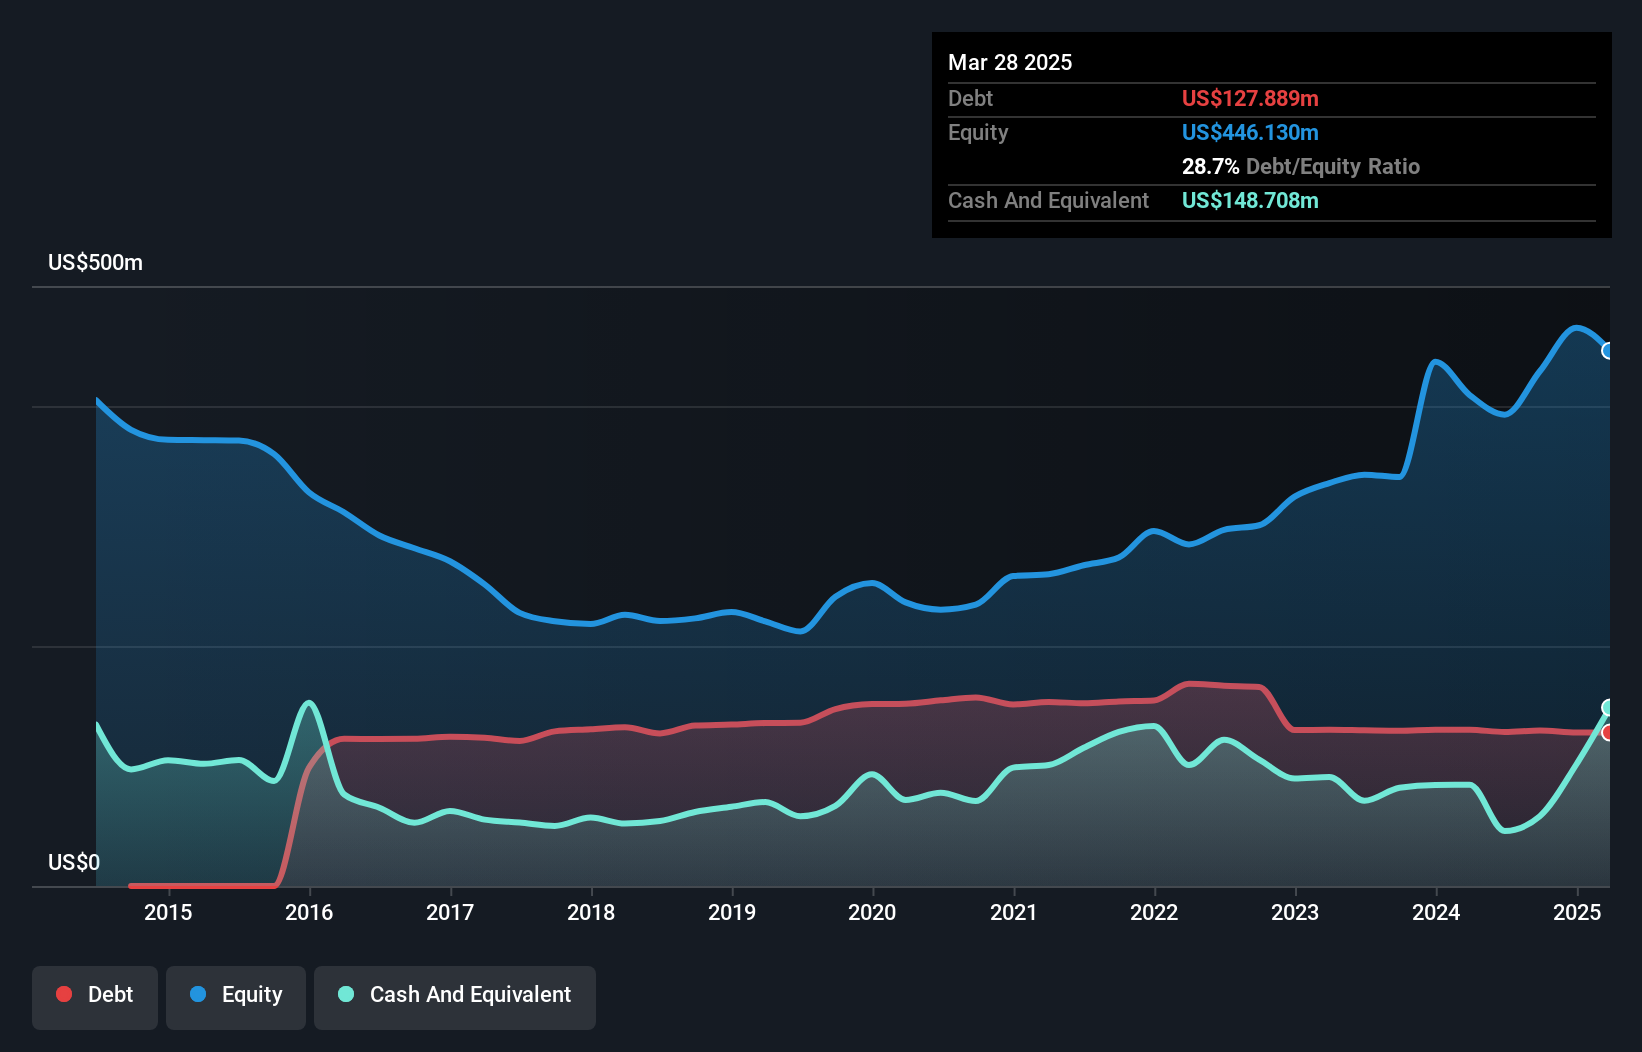This screenshot has height=1052, width=1642.
Task: Click the 2016 x-axis label
Action: point(309,912)
